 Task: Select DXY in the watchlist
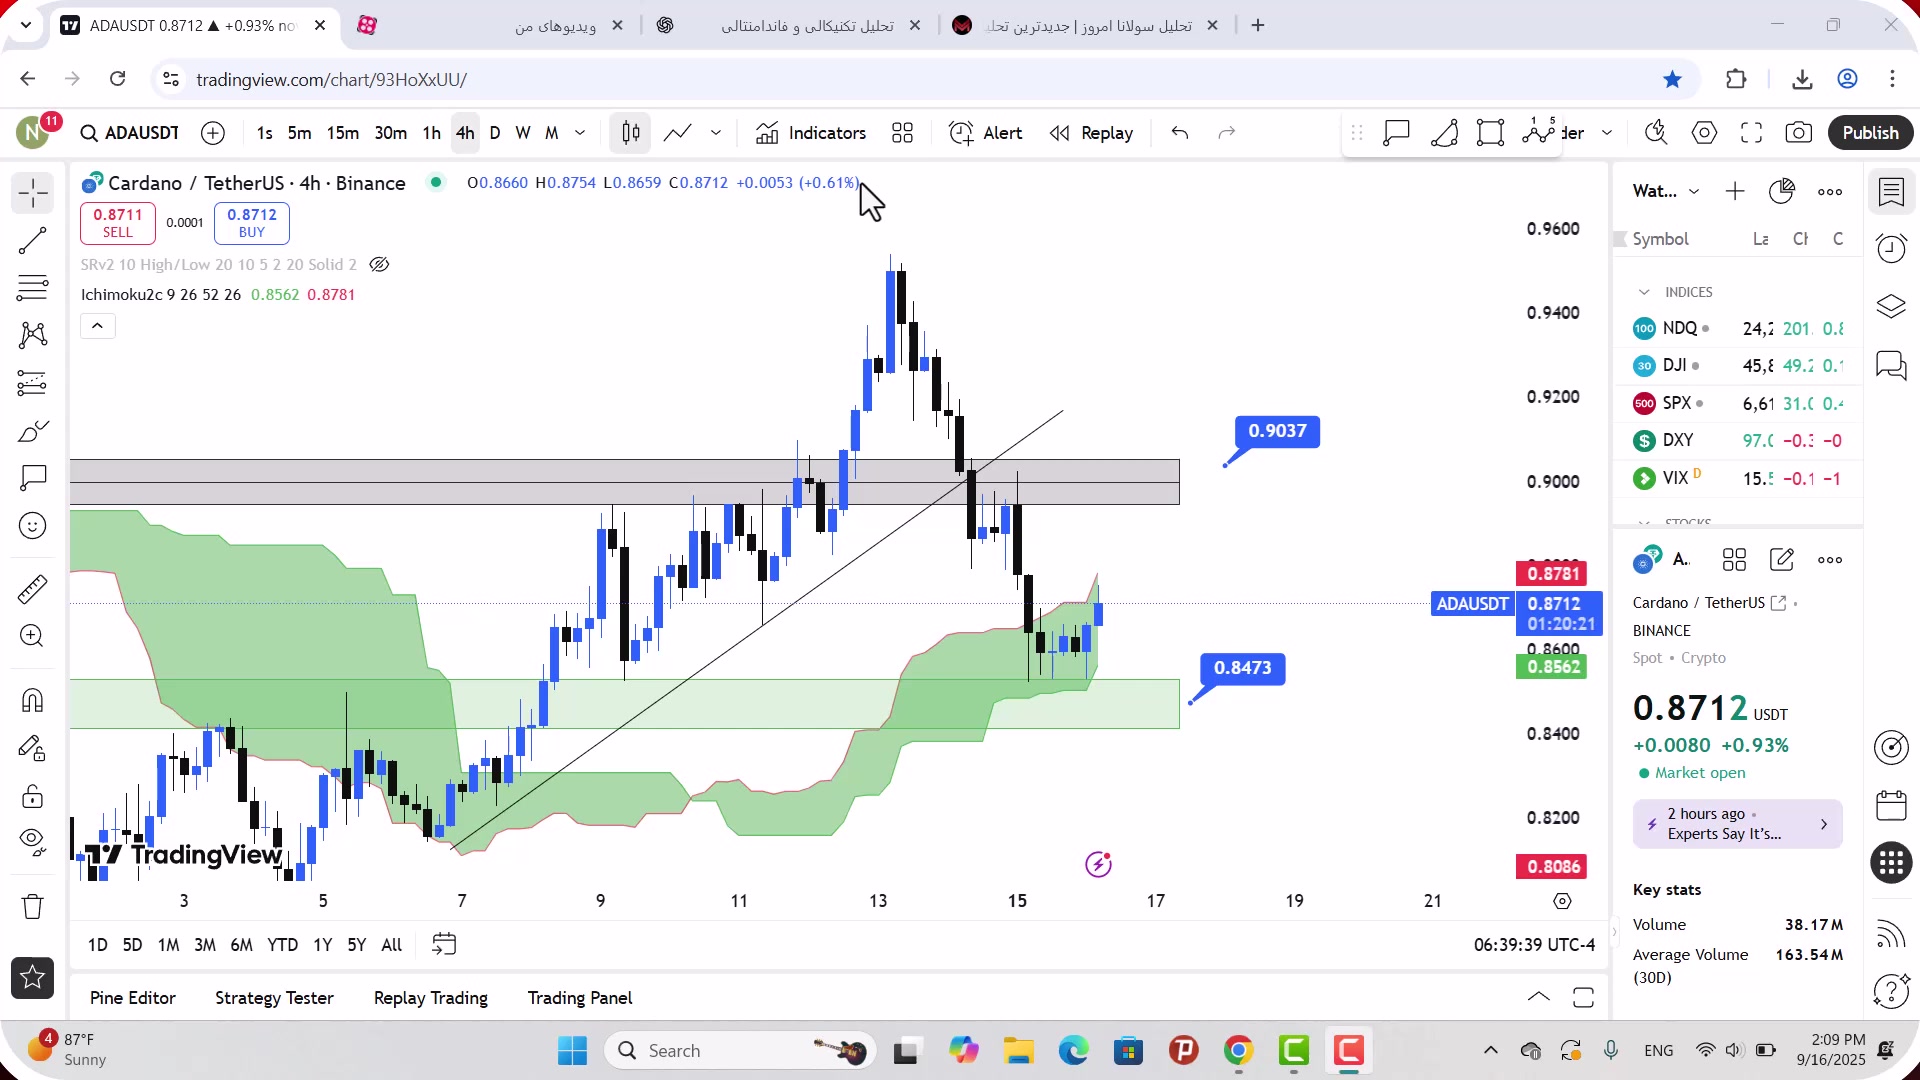(1738, 440)
